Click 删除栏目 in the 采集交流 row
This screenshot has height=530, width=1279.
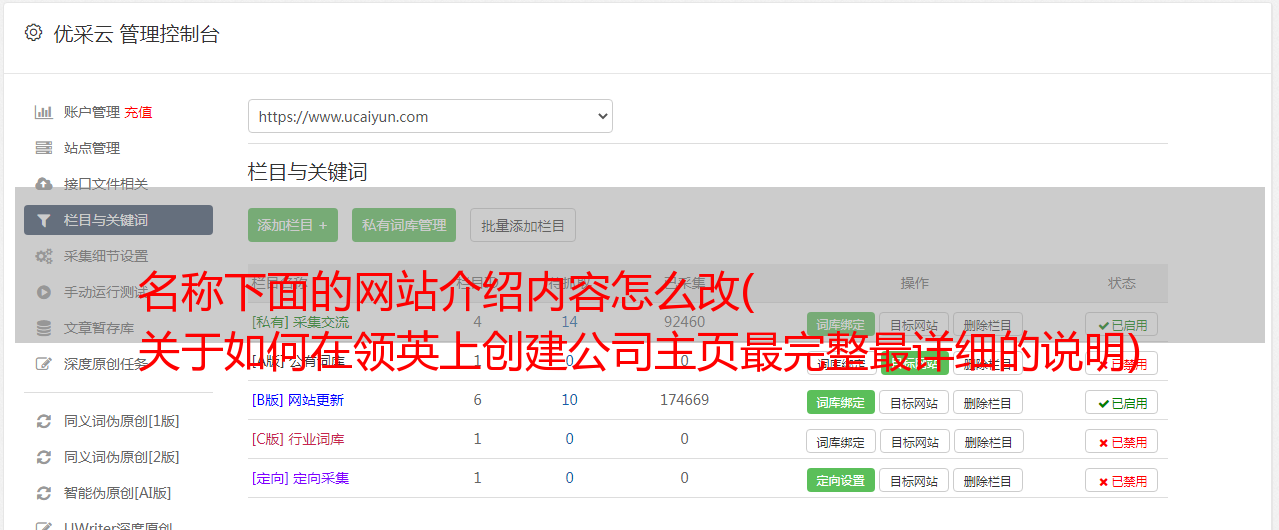988,324
